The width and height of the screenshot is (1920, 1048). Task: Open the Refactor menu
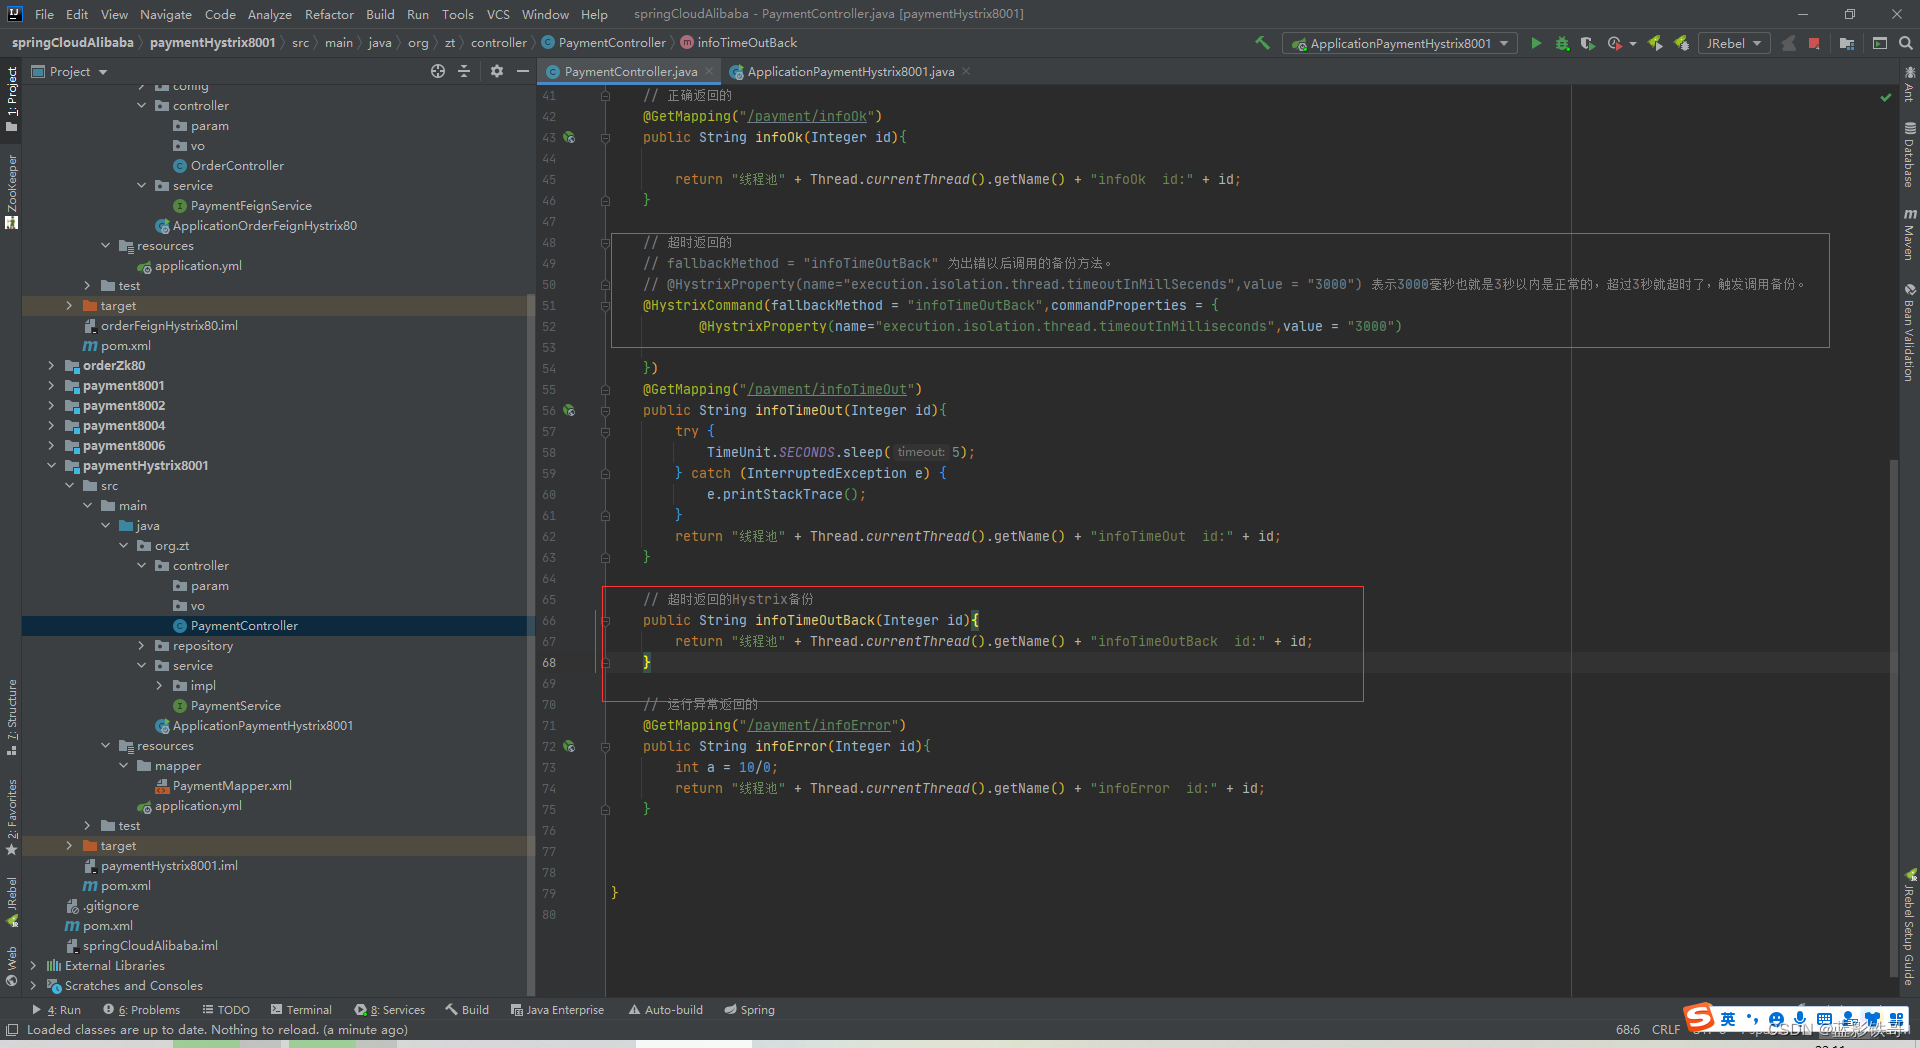pos(329,14)
